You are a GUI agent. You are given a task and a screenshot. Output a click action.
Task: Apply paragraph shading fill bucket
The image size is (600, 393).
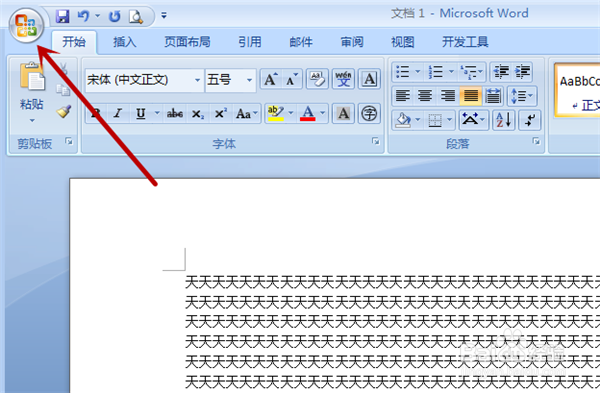pos(403,120)
